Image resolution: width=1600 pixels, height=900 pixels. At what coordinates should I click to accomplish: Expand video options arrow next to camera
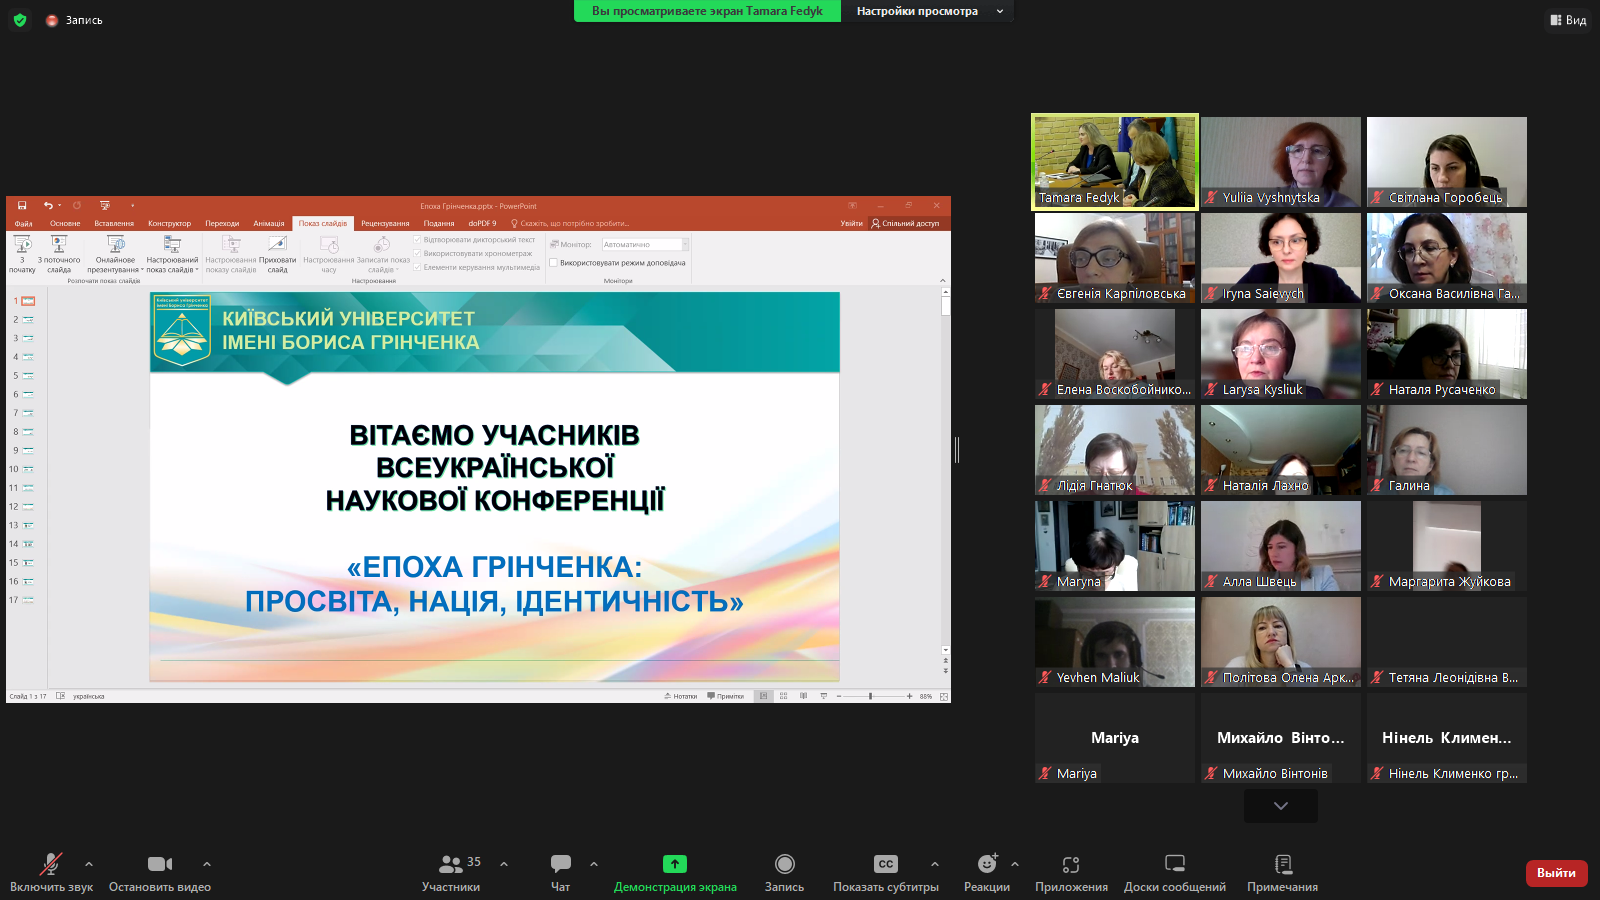(207, 864)
